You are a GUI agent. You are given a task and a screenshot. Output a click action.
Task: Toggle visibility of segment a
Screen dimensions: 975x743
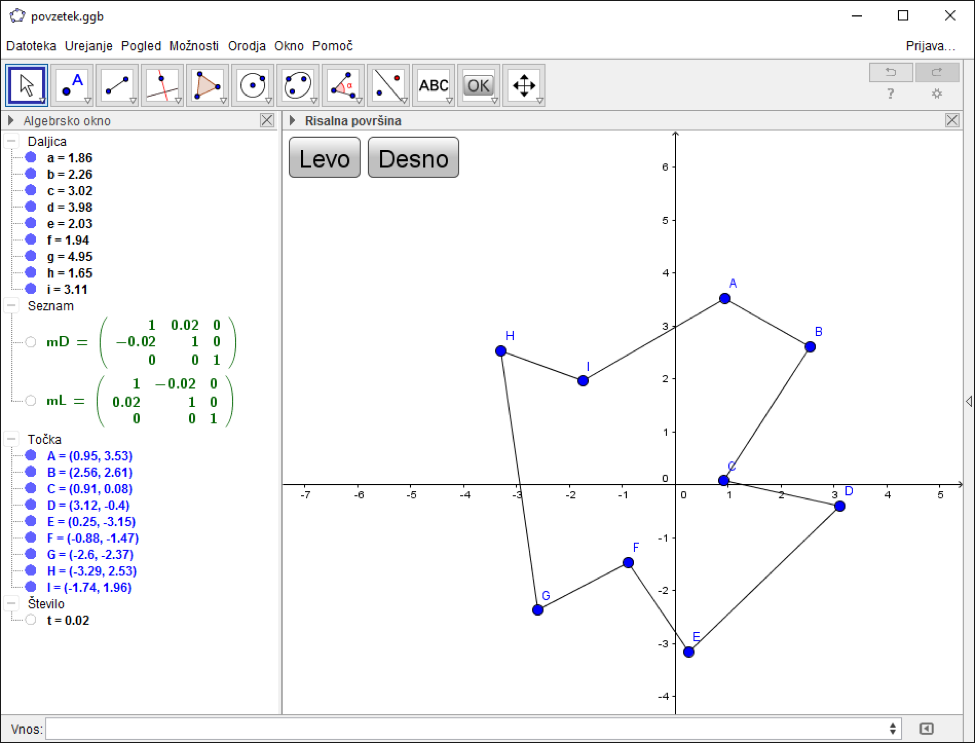pos(31,158)
